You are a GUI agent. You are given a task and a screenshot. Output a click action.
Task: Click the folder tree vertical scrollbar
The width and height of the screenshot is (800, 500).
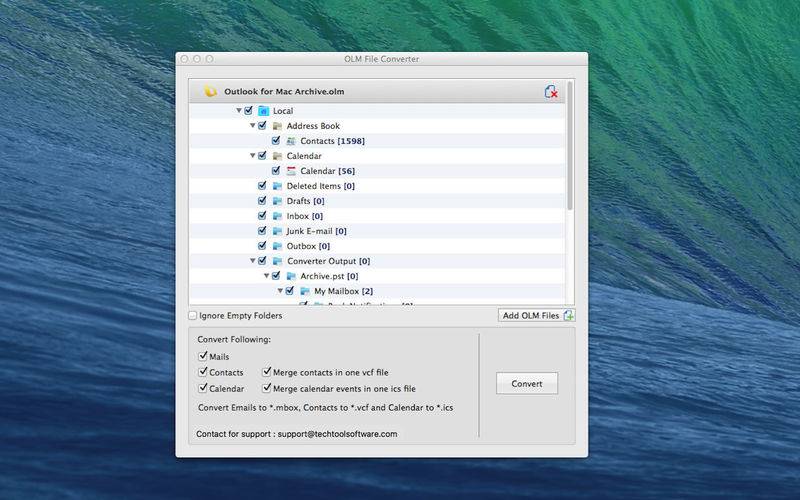[x=569, y=148]
